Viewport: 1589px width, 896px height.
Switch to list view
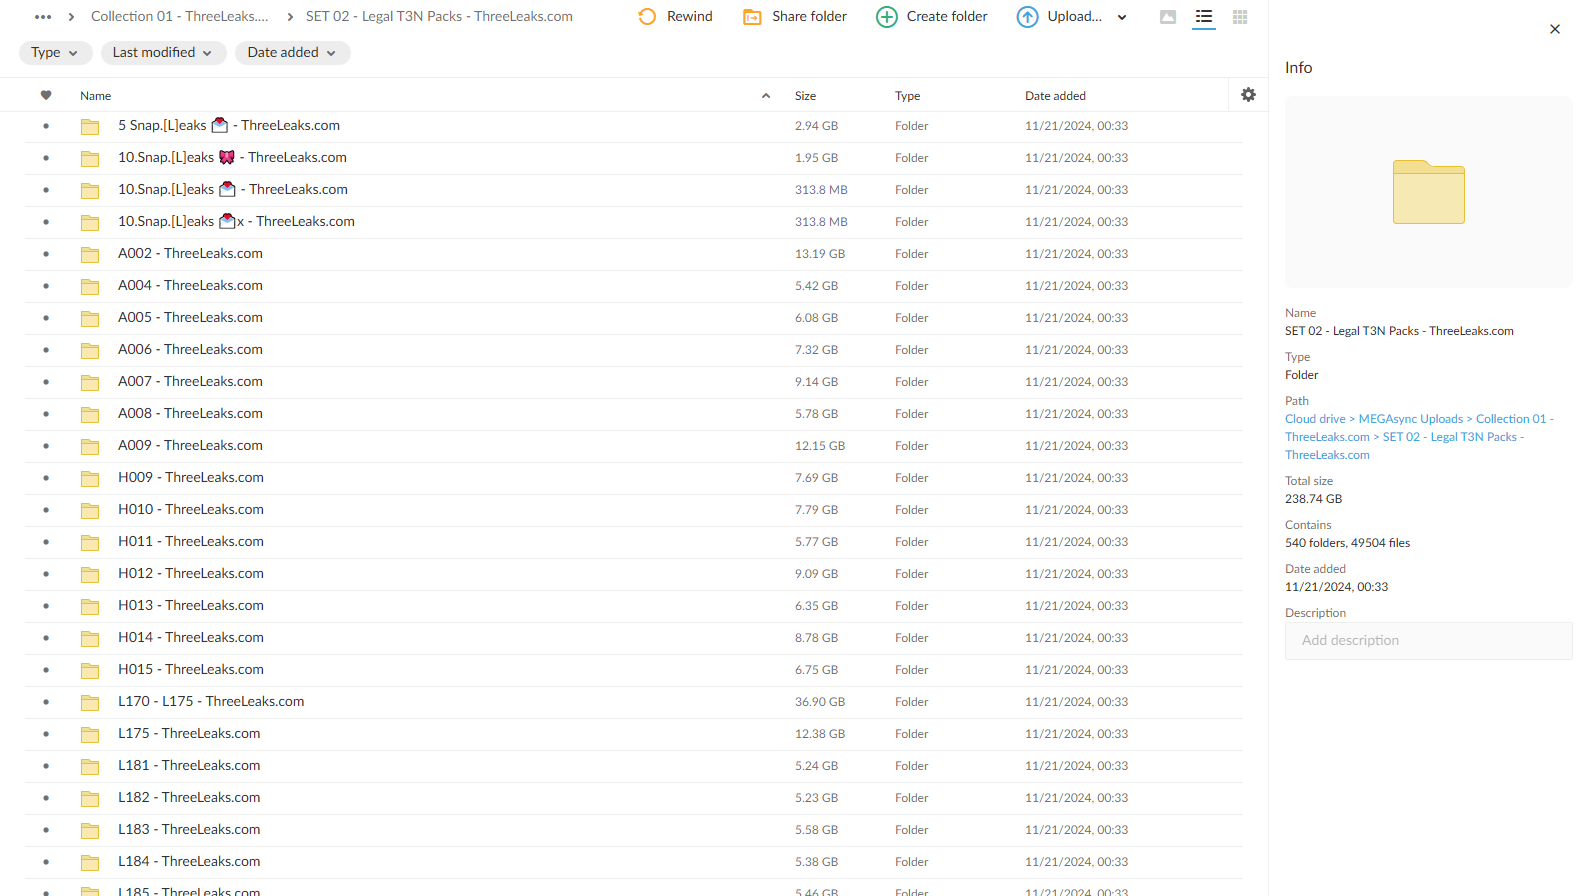[x=1204, y=17]
